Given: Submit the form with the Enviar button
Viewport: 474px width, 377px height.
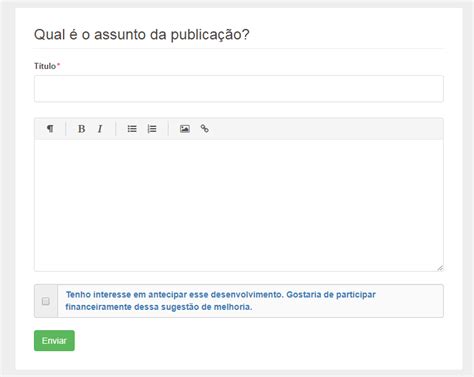Looking at the screenshot, I should pyautogui.click(x=54, y=341).
